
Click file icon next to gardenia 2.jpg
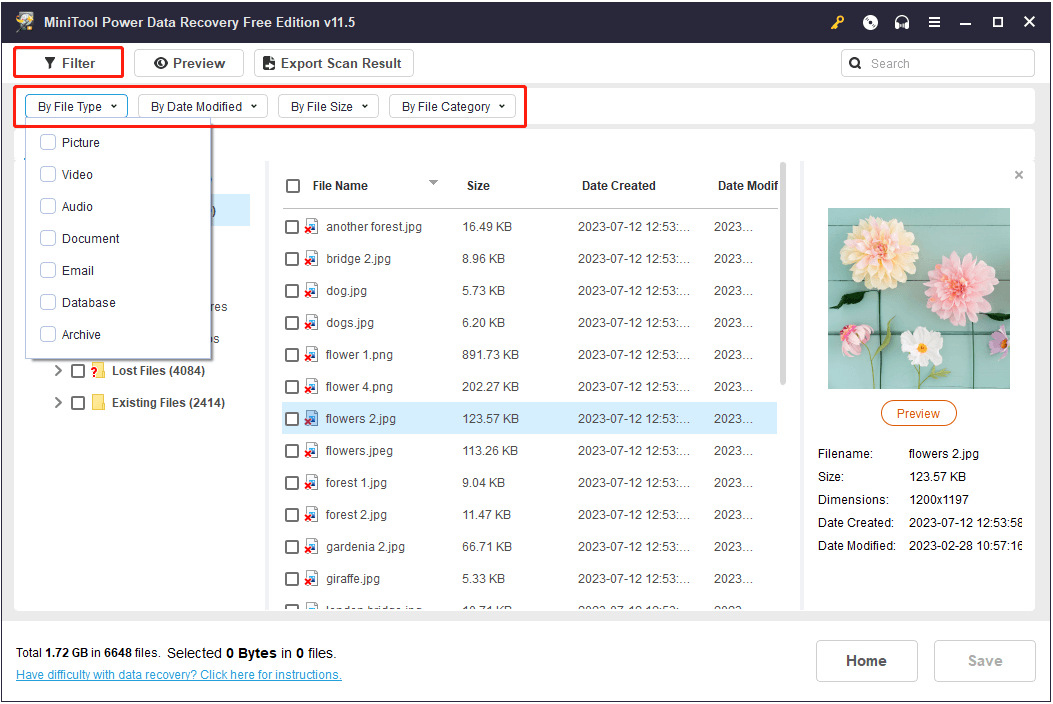311,547
